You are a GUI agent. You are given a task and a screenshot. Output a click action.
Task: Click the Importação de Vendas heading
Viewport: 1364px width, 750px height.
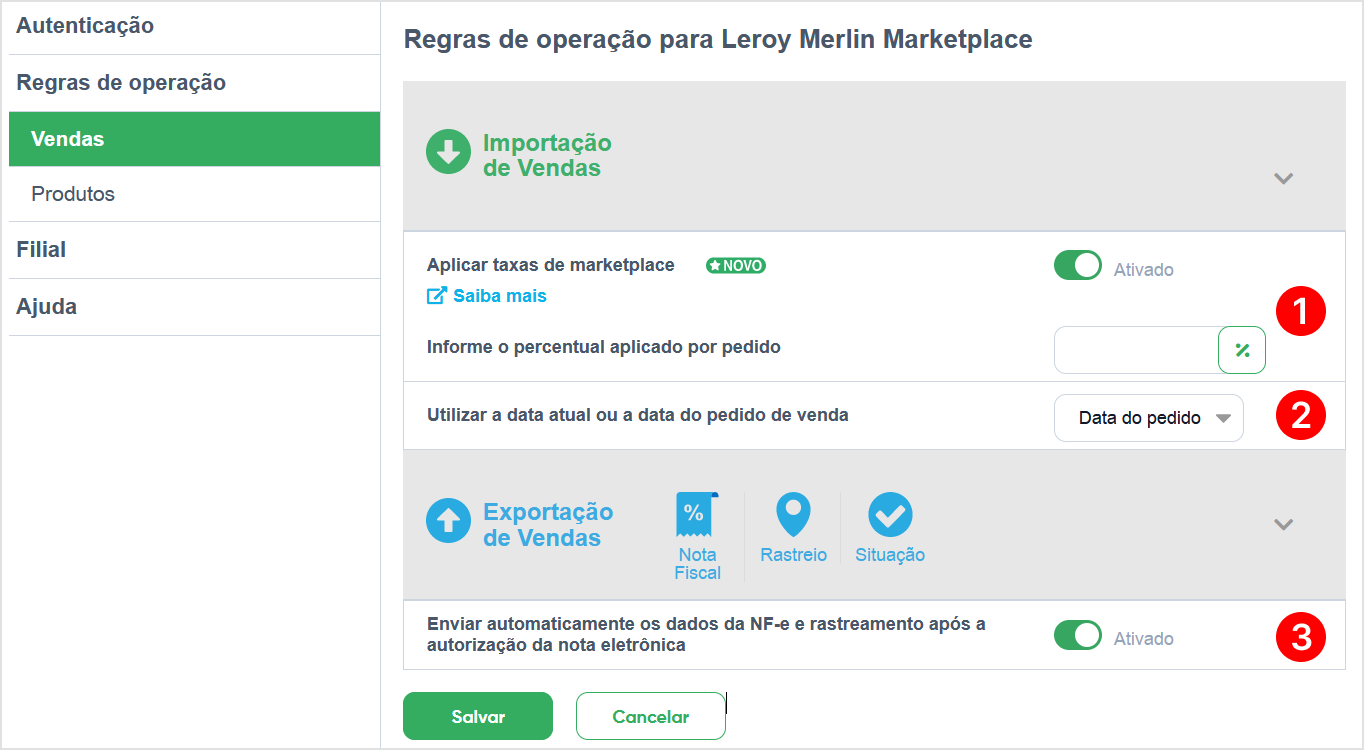(x=547, y=155)
